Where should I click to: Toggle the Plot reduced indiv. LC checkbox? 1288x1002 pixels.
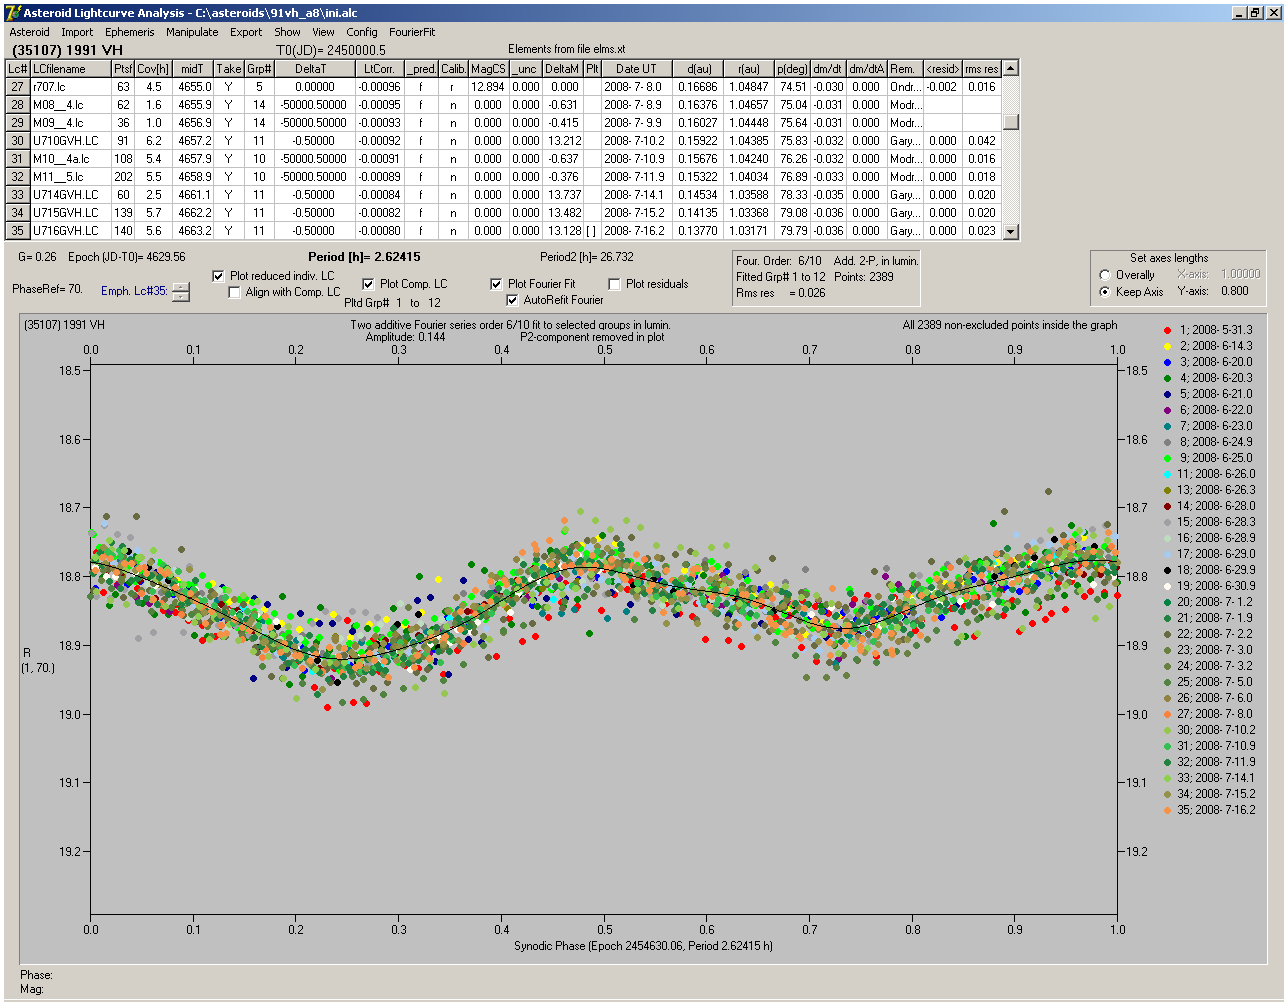click(219, 276)
